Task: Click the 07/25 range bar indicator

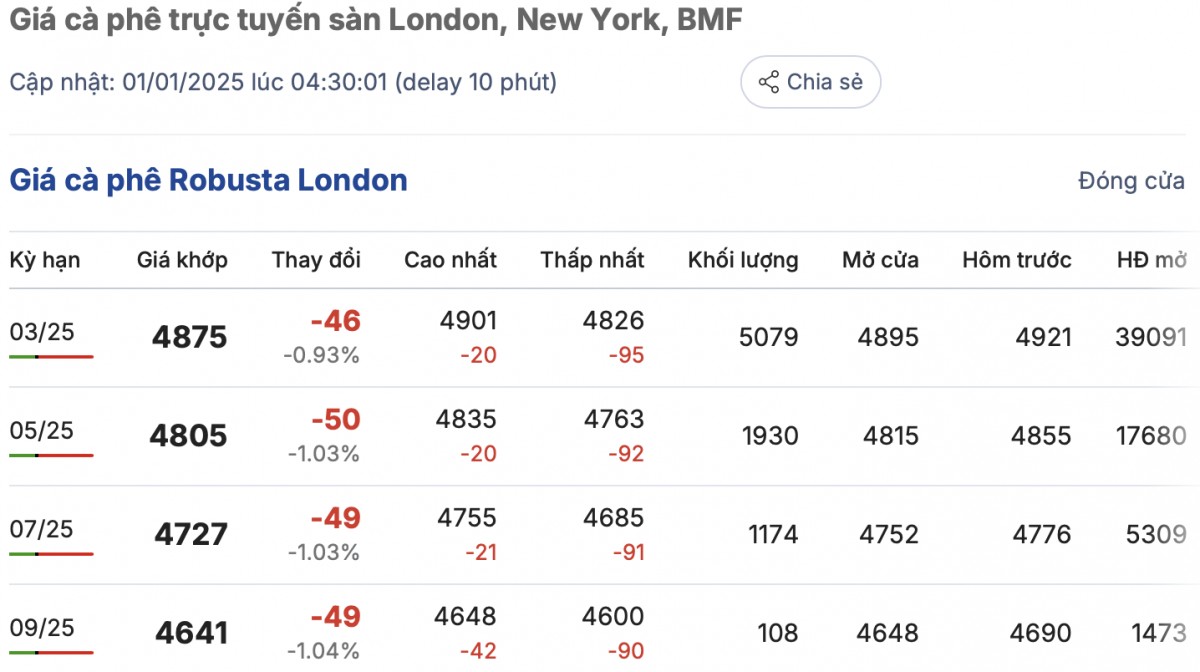Action: pos(51,553)
